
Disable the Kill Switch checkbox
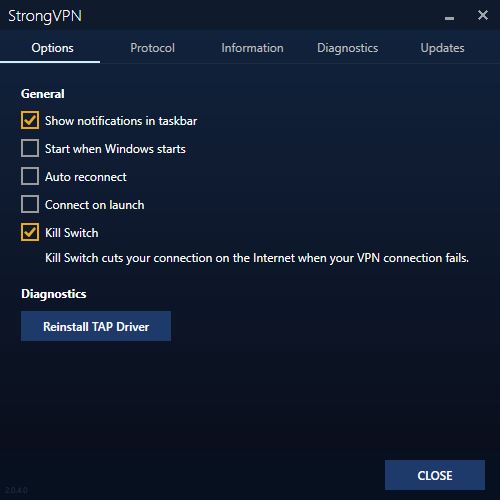(30, 232)
